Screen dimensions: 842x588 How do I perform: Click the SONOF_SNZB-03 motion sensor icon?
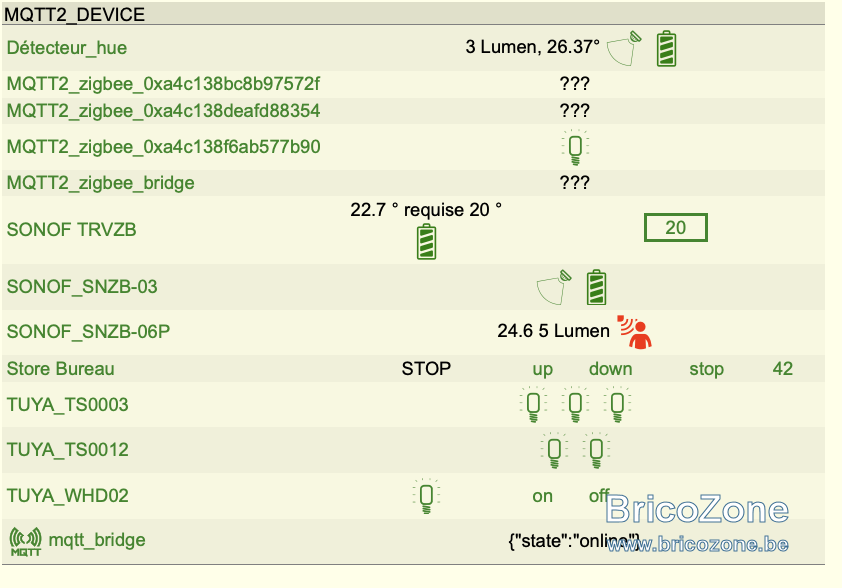[554, 287]
